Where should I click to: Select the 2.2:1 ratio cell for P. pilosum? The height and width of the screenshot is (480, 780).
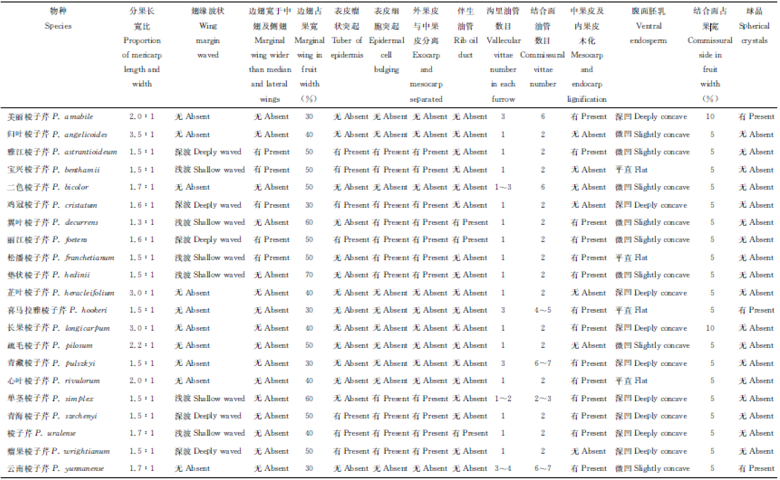[x=142, y=345]
